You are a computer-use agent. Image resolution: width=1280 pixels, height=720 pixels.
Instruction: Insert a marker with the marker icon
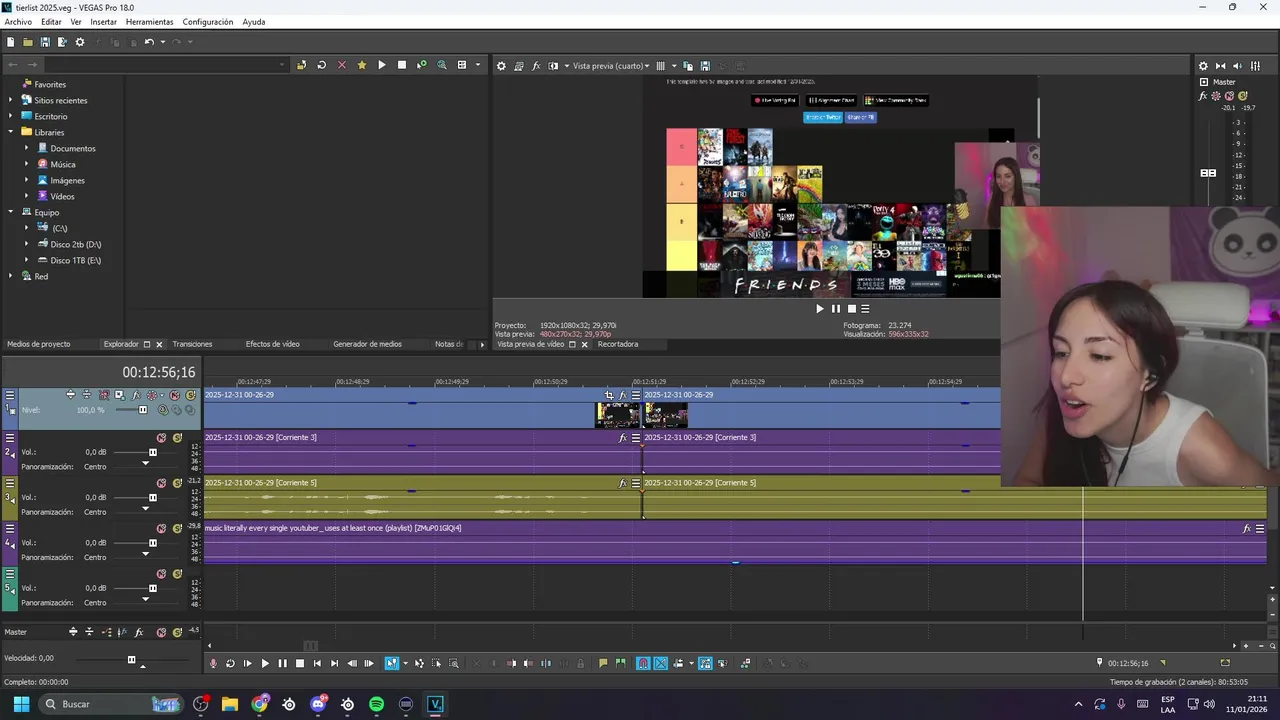pos(603,663)
